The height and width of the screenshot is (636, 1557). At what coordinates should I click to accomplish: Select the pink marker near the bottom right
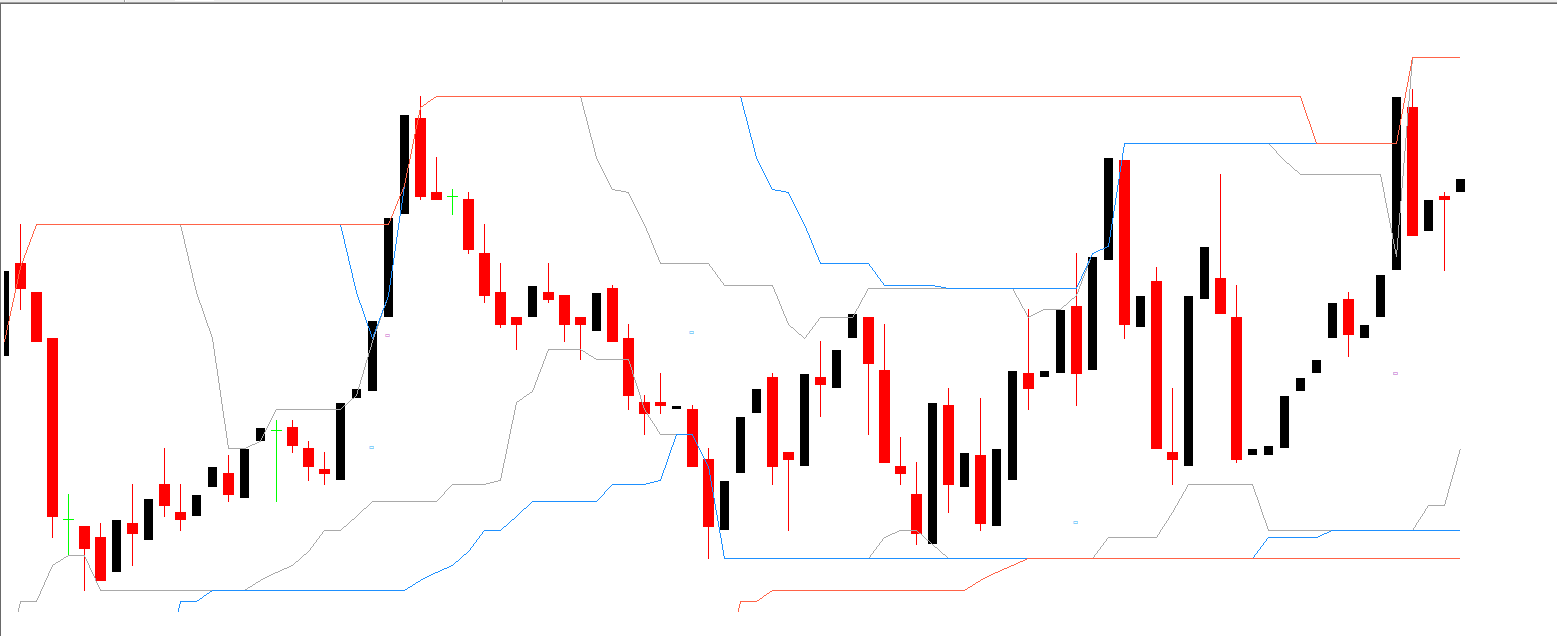[1075, 522]
